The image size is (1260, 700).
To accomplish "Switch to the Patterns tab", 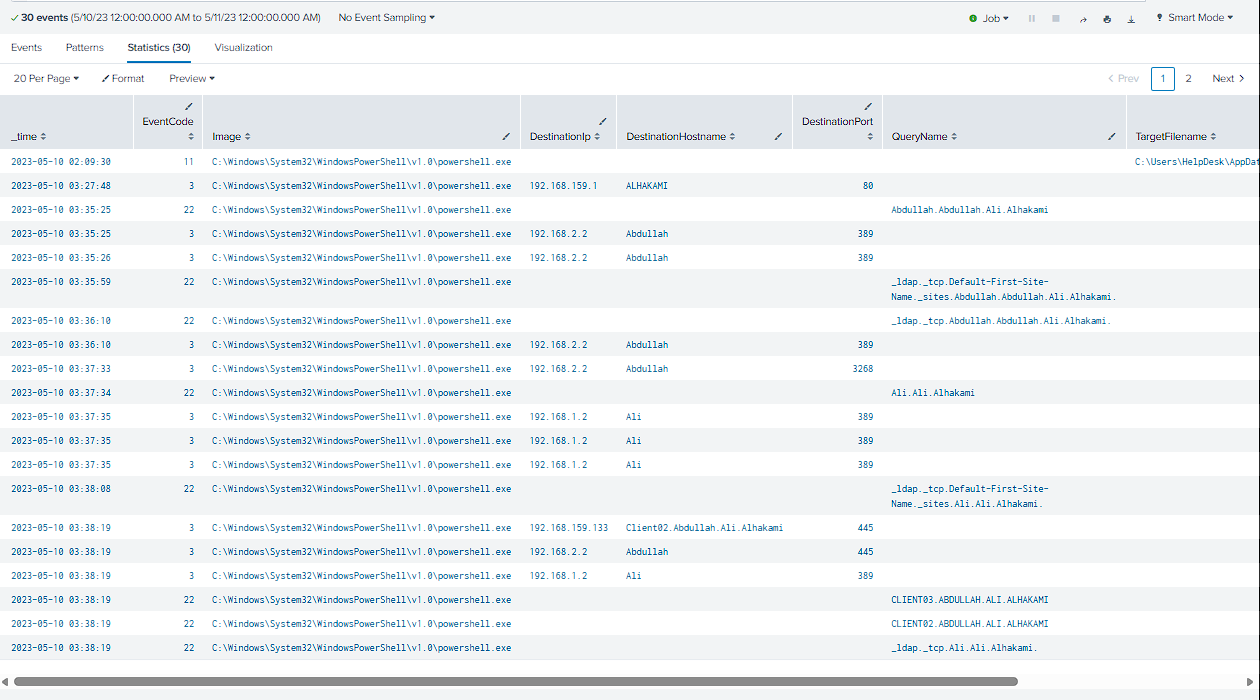I will (85, 47).
